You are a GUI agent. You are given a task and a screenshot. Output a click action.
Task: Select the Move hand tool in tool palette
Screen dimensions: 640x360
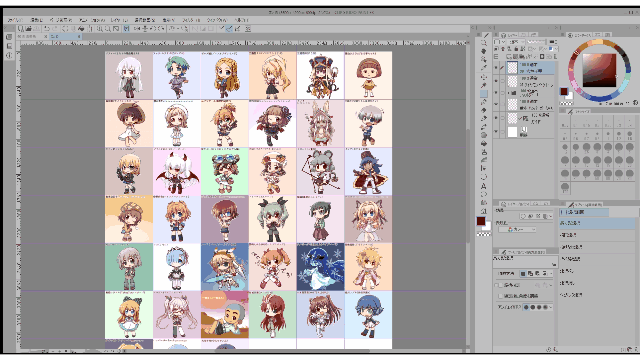pos(484,51)
